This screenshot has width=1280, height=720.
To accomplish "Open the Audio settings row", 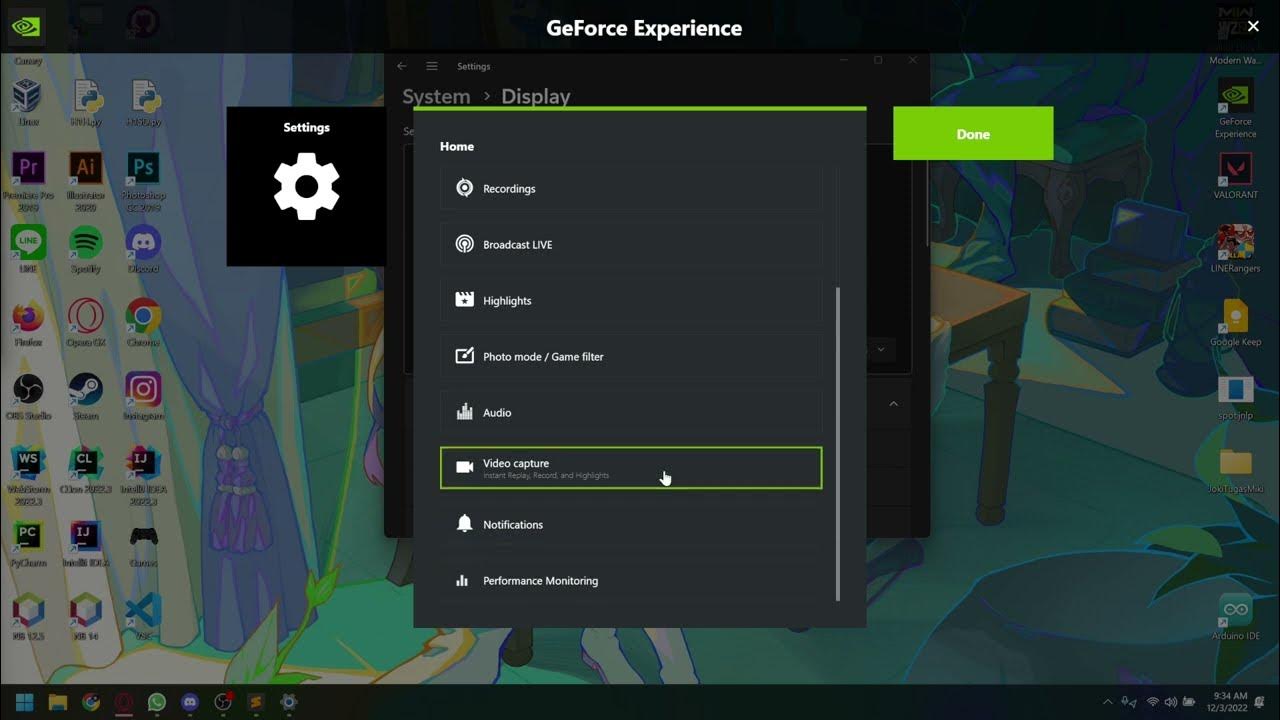I will coord(631,413).
